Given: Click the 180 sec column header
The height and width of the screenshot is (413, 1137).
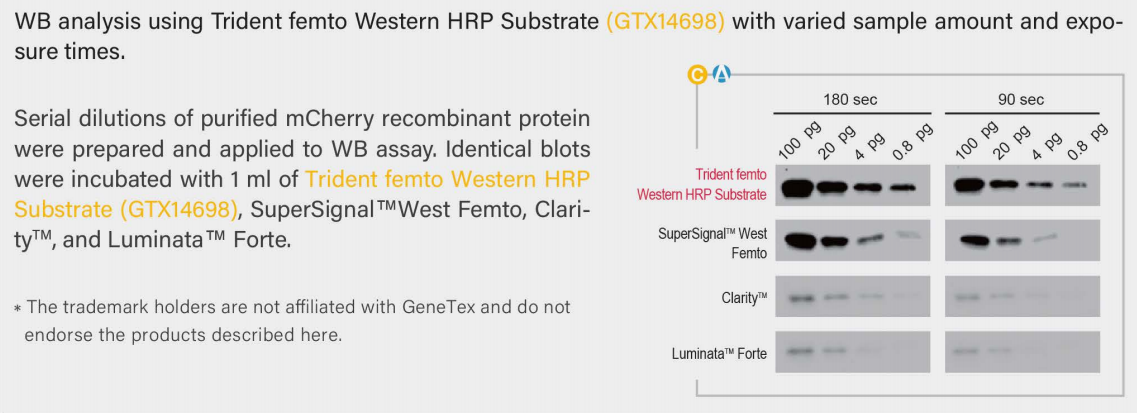Looking at the screenshot, I should tap(850, 99).
